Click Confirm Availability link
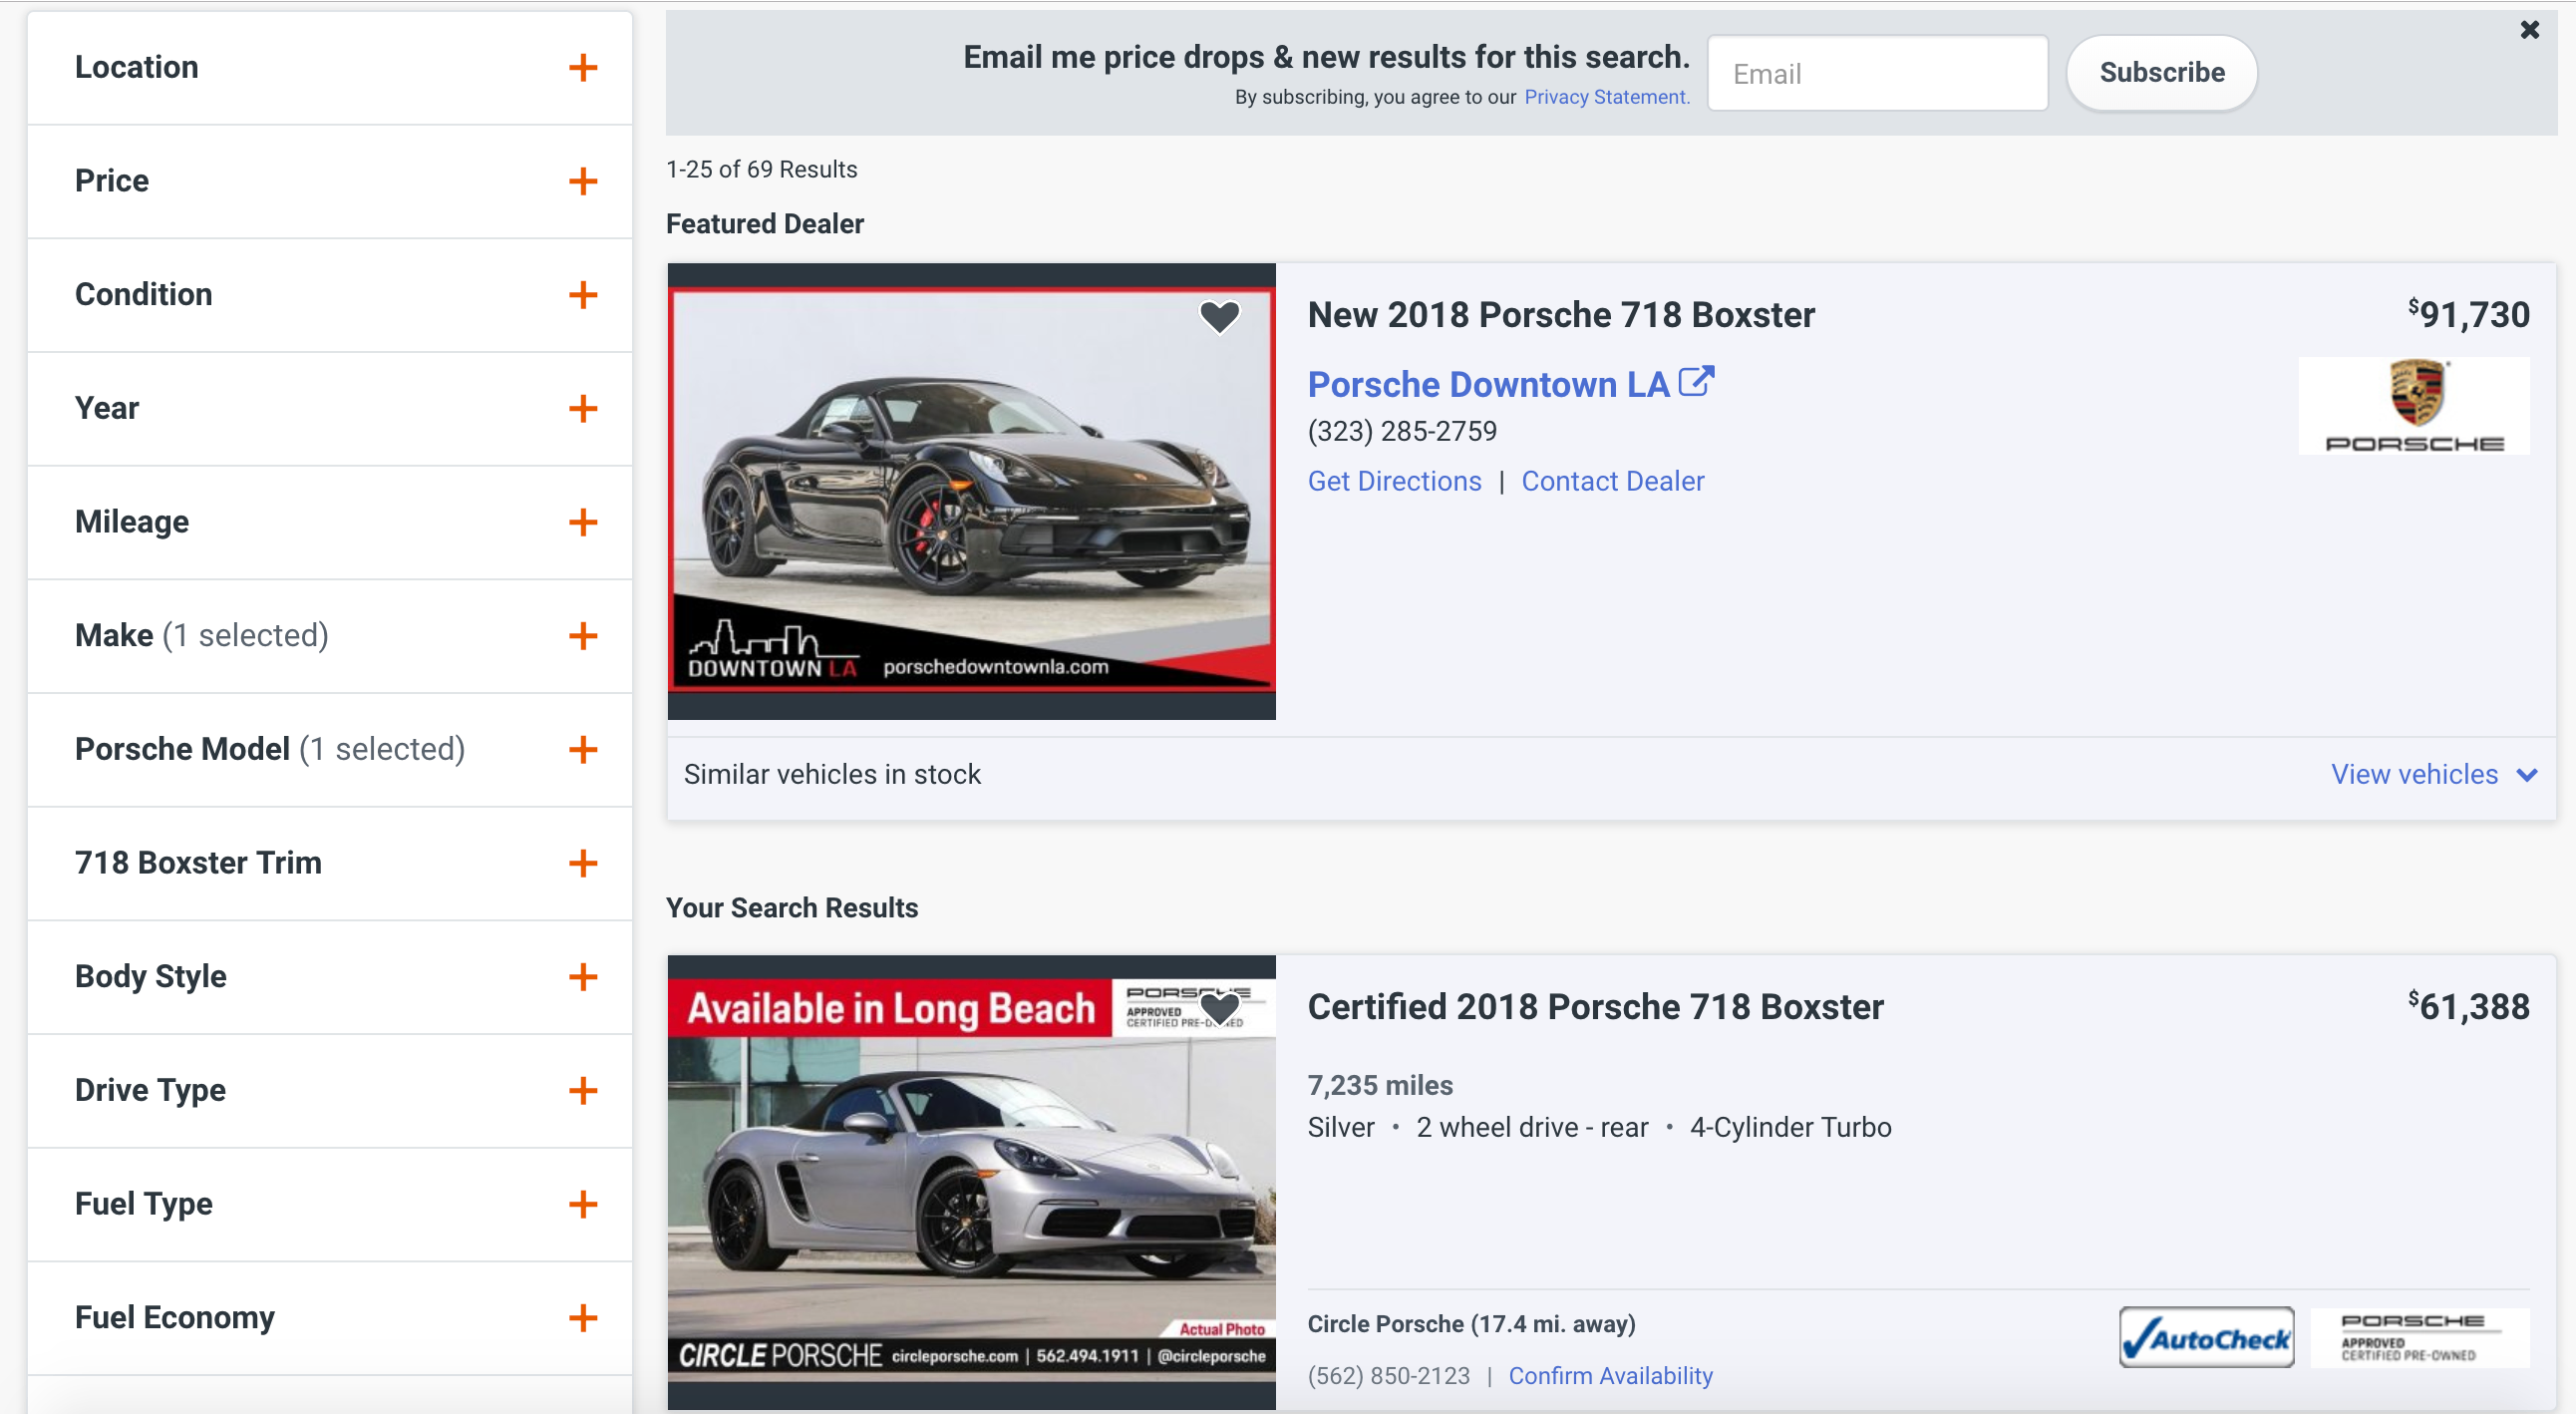 tap(1610, 1376)
